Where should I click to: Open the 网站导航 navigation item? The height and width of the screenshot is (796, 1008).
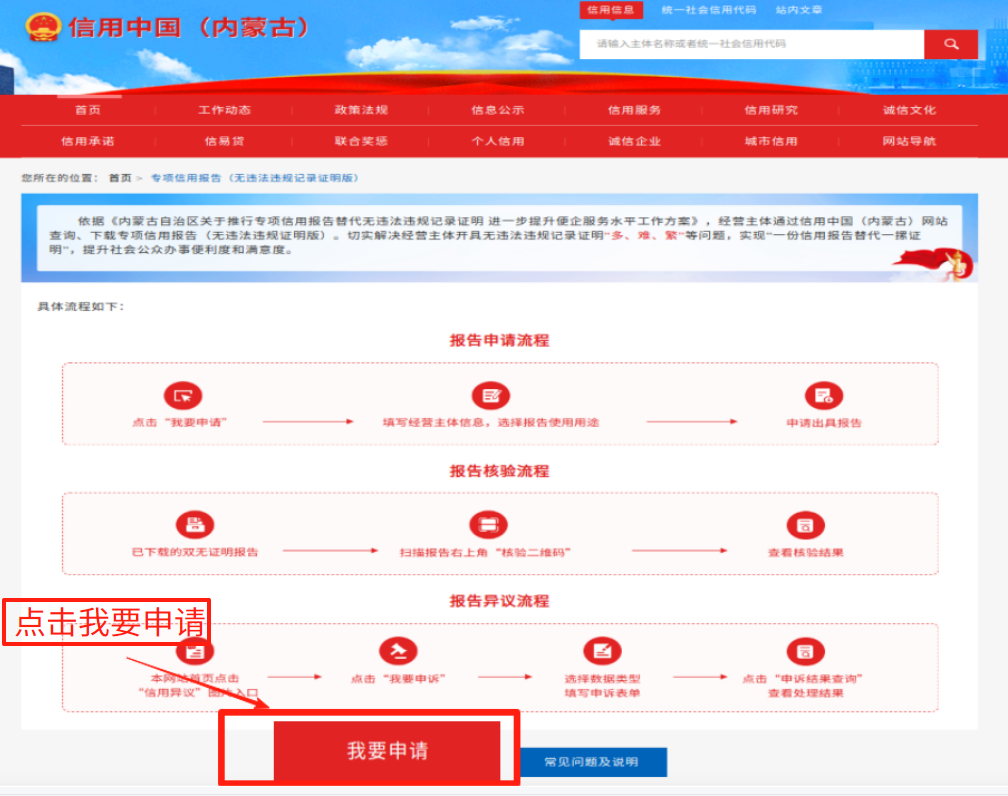[909, 141]
